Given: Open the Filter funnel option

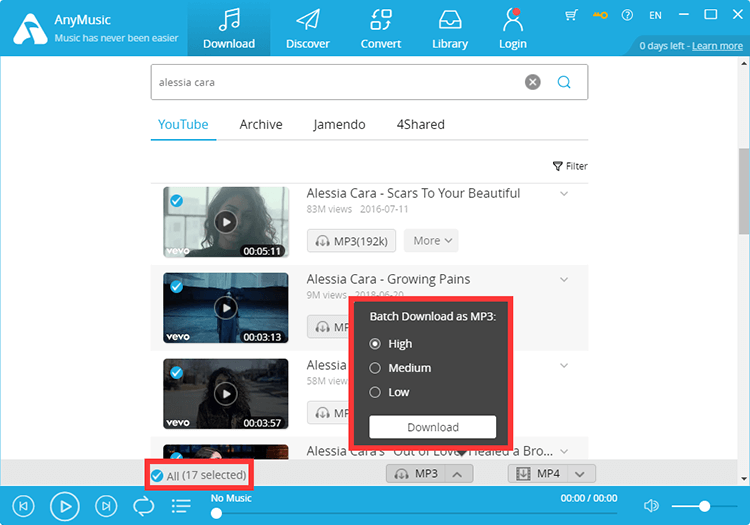Looking at the screenshot, I should pyautogui.click(x=570, y=166).
